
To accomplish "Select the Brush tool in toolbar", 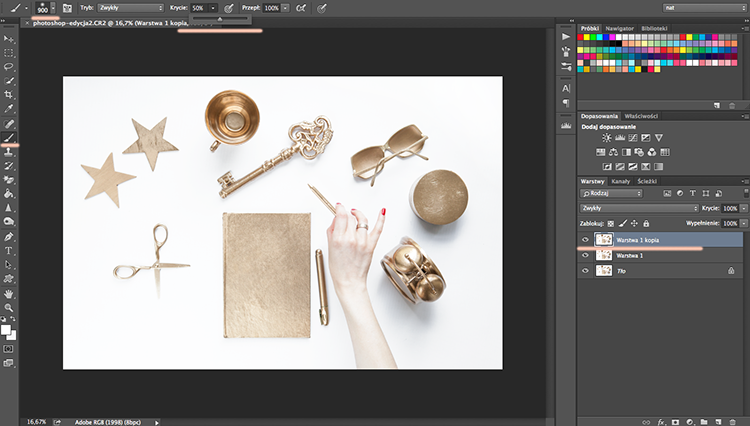I will 9,138.
